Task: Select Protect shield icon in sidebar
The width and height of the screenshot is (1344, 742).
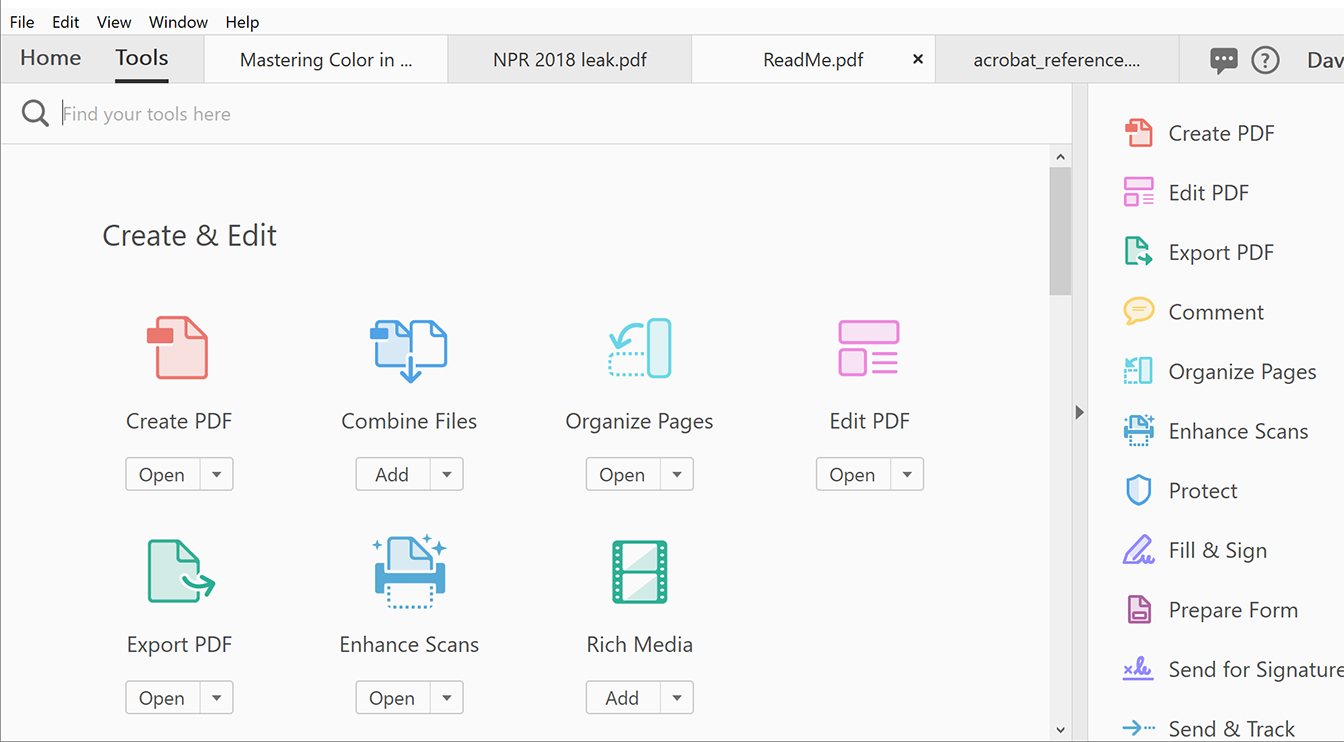Action: [x=1138, y=491]
